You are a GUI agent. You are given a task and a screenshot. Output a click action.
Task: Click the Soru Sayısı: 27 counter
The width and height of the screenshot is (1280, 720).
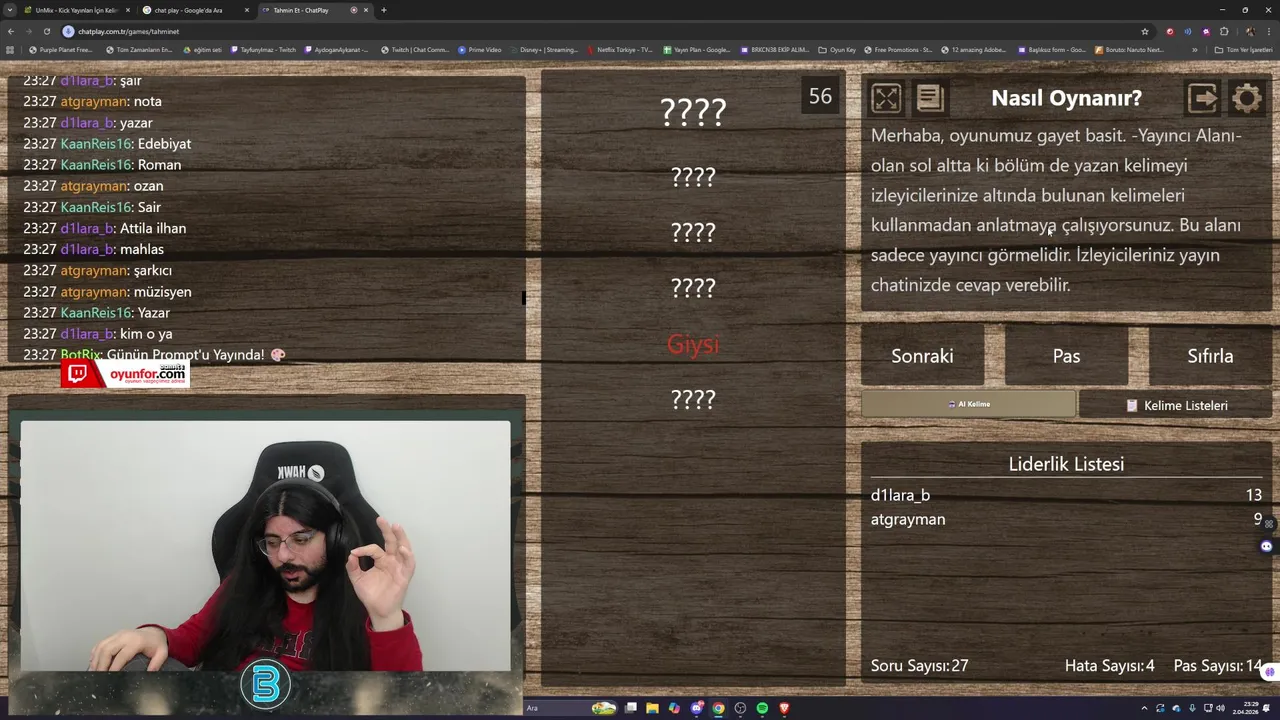tap(919, 665)
